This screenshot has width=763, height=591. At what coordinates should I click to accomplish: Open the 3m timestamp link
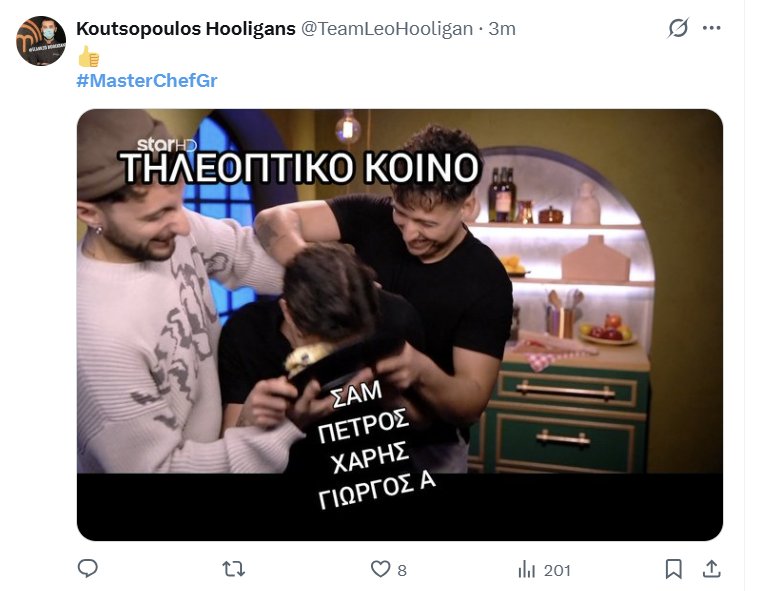click(502, 29)
